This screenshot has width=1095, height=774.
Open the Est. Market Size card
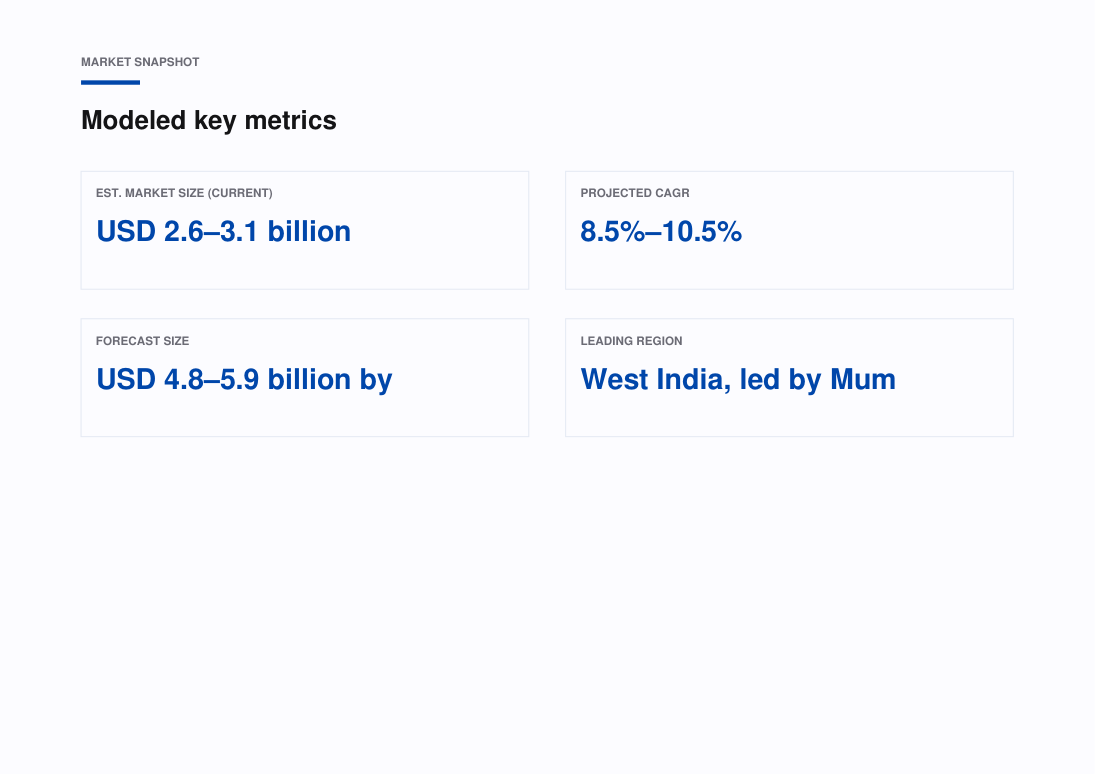point(304,231)
